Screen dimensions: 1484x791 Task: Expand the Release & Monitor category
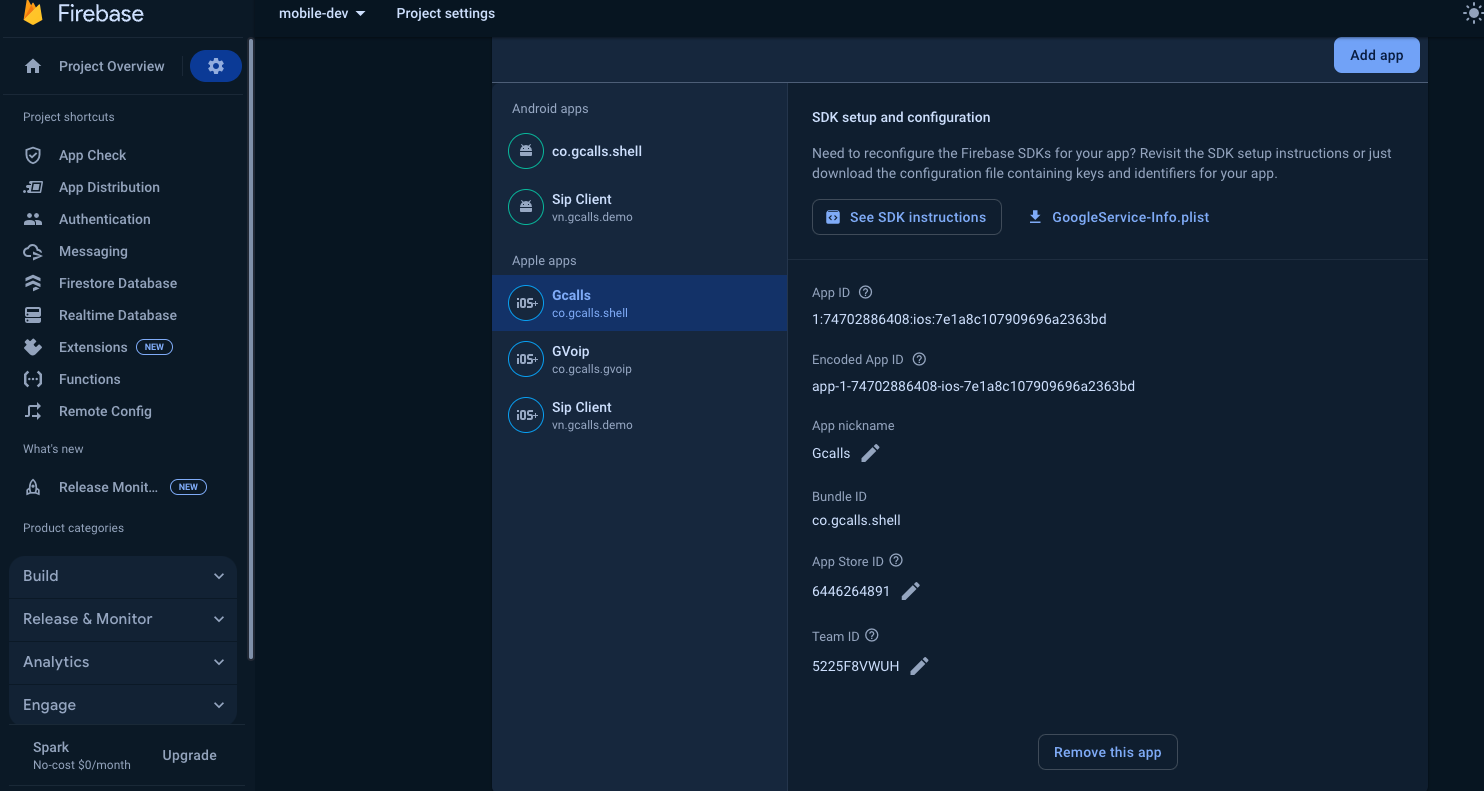(x=123, y=619)
